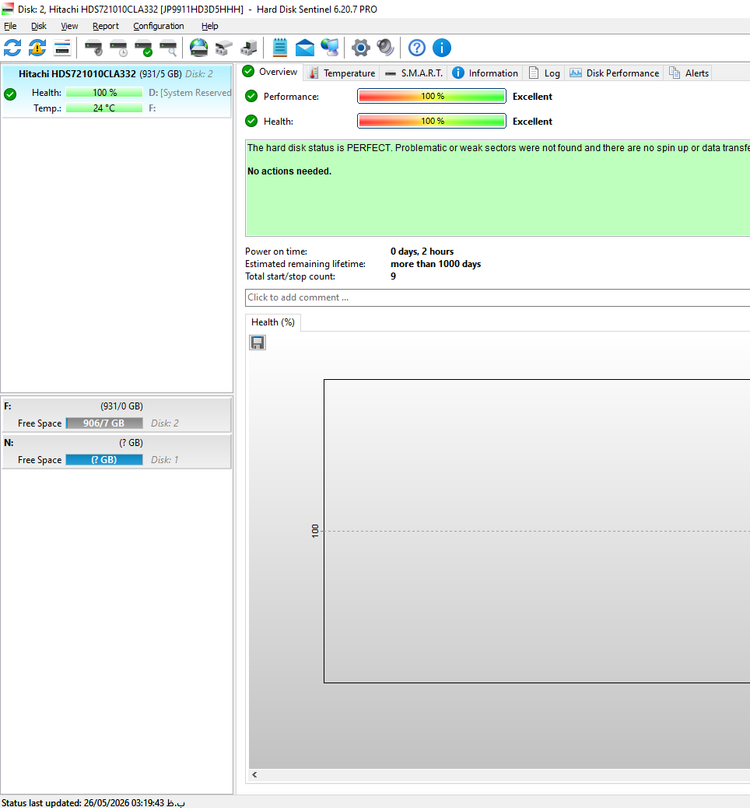Select the N: partition entry
The height and width of the screenshot is (808, 750).
[x=117, y=451]
